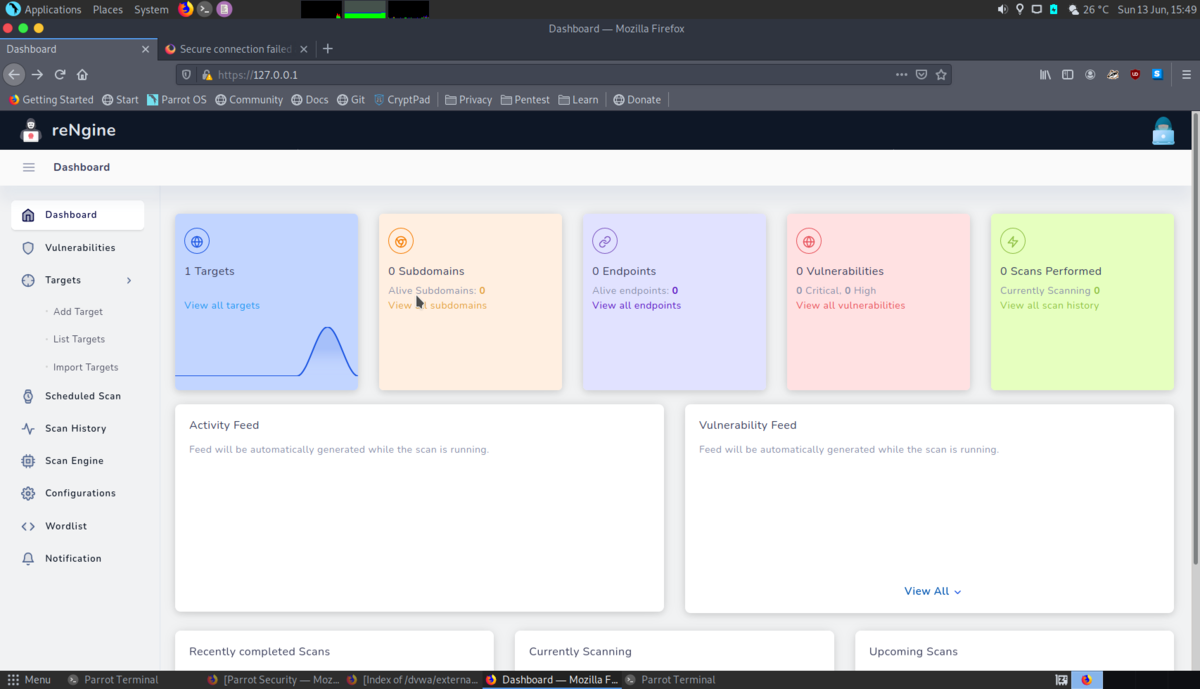
Task: Switch to the Secure connection failed tab
Action: [x=236, y=49]
